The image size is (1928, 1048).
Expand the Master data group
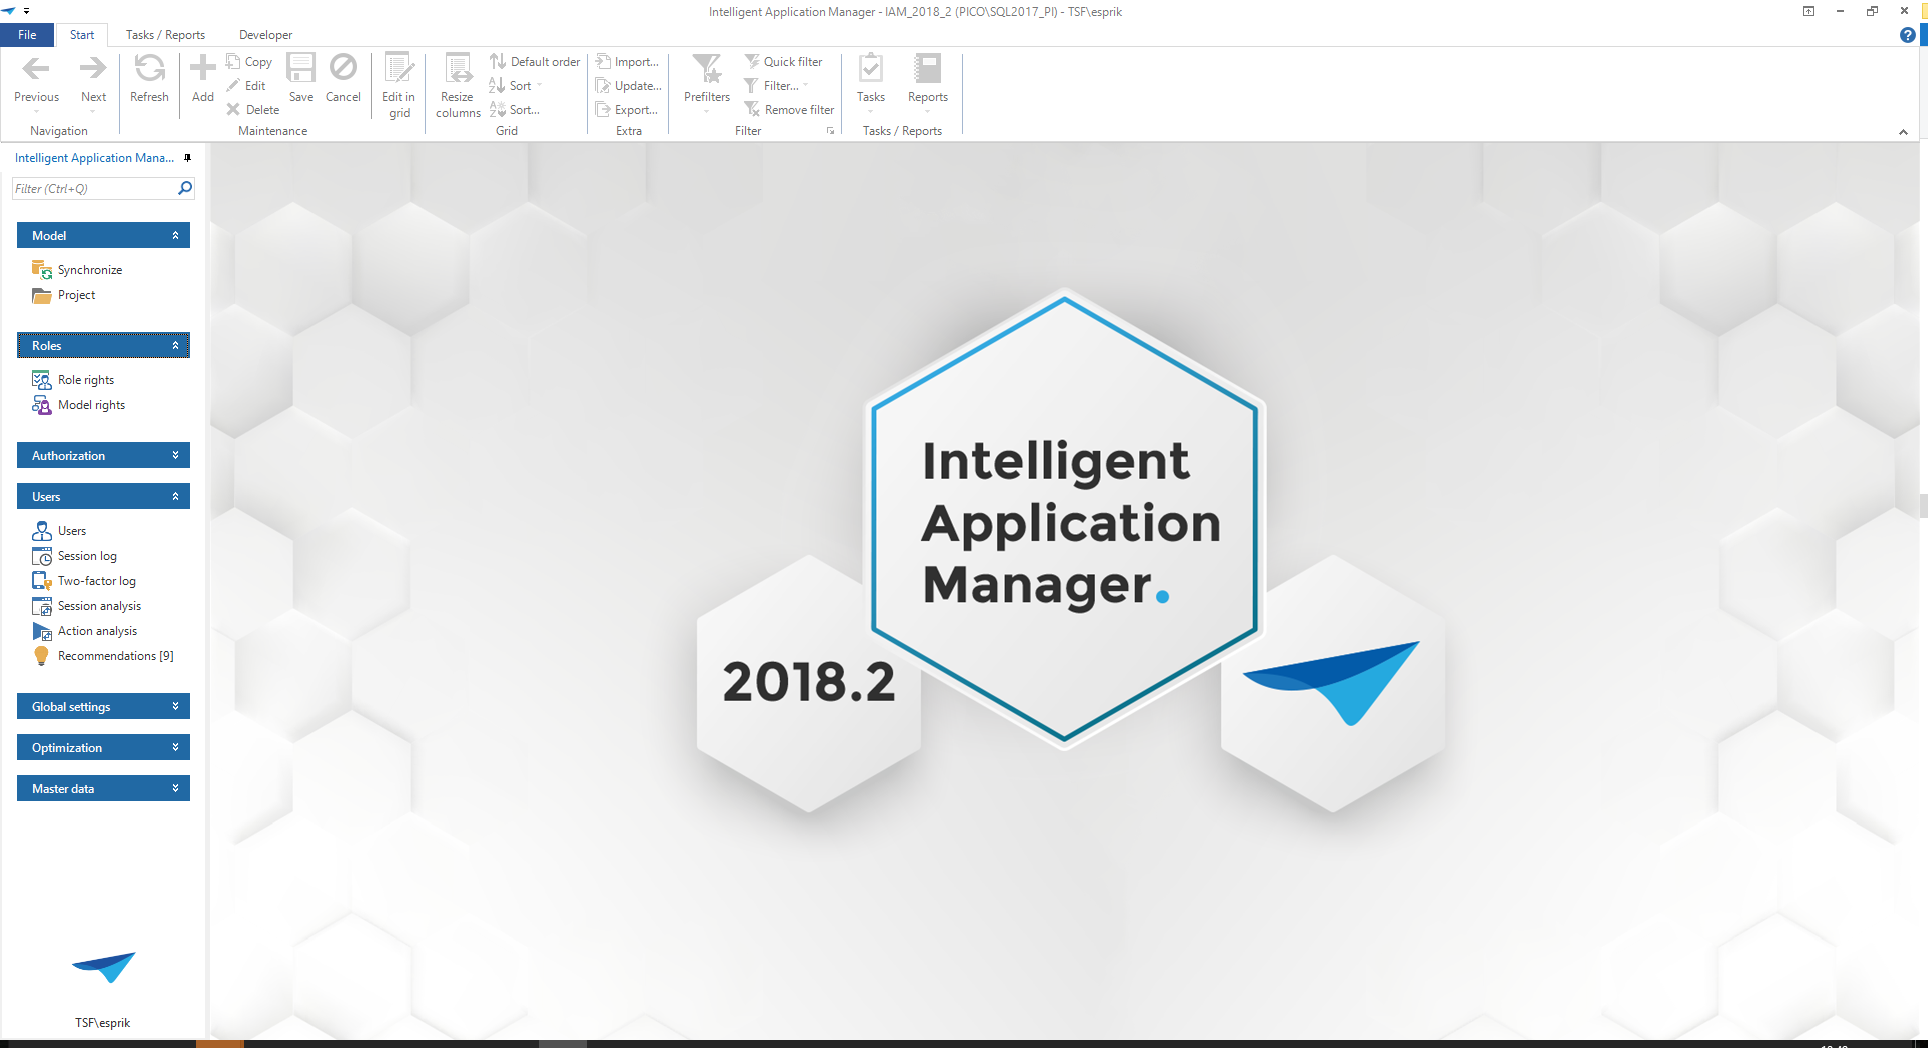103,789
